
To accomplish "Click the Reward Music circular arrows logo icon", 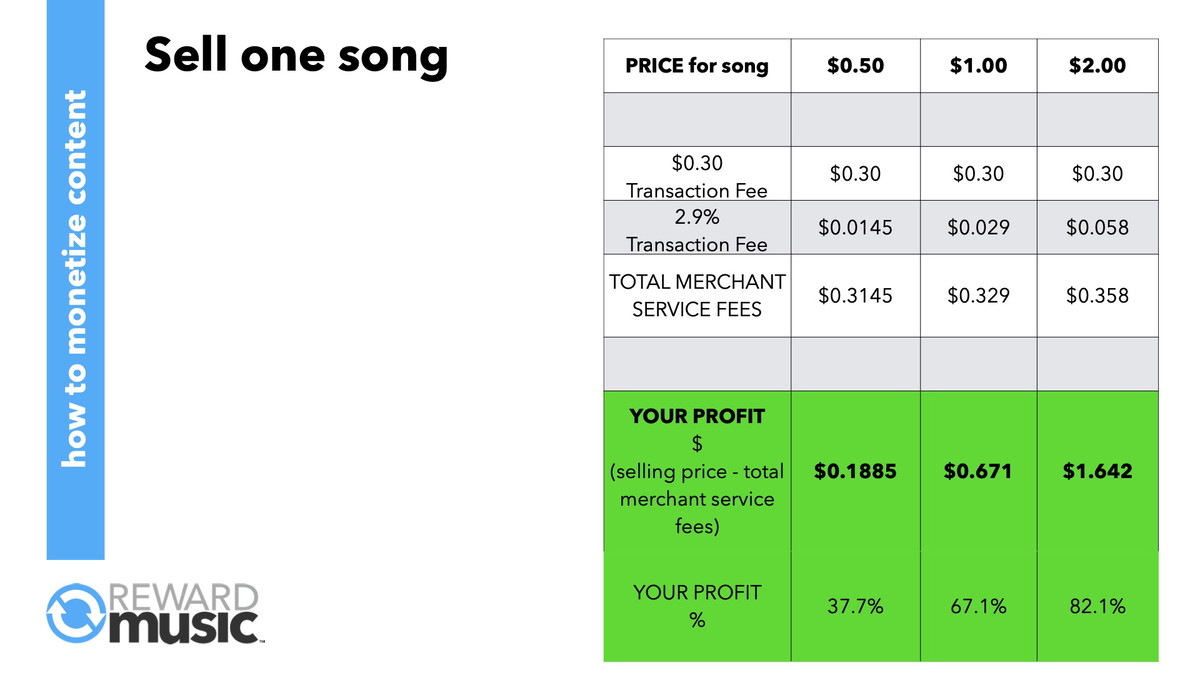I will click(76, 615).
